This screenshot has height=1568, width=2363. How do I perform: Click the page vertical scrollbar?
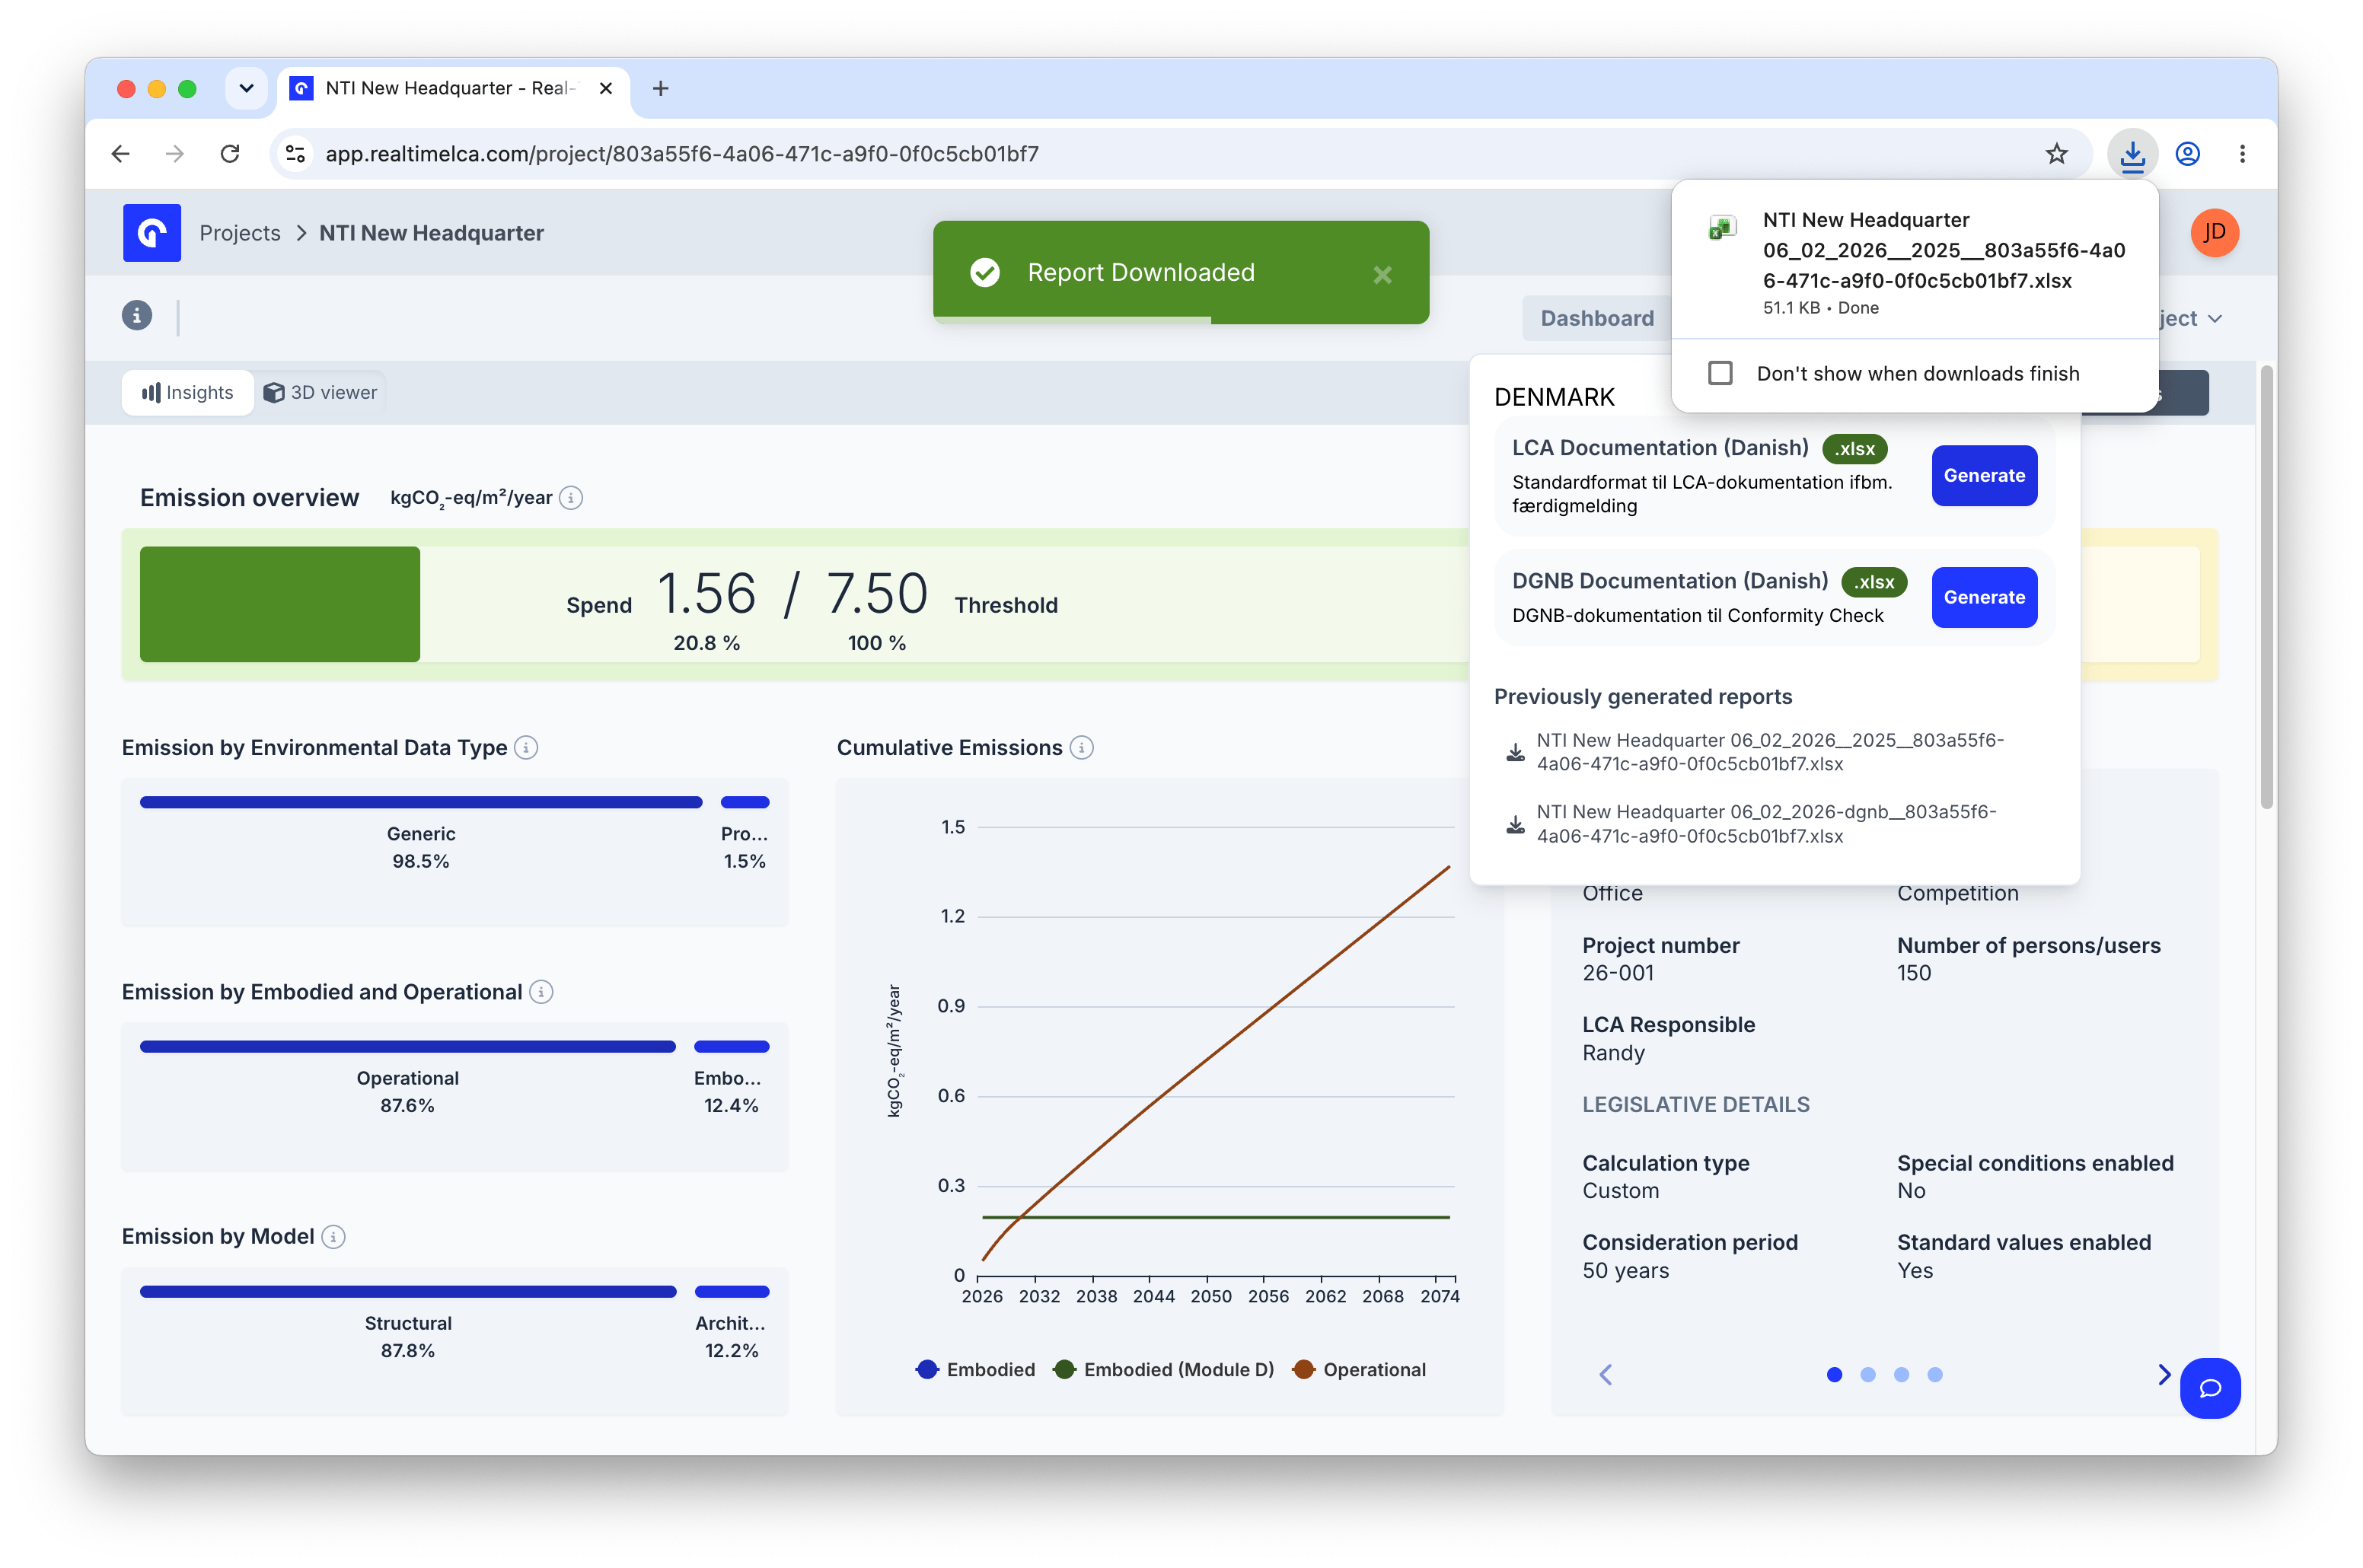[2266, 588]
